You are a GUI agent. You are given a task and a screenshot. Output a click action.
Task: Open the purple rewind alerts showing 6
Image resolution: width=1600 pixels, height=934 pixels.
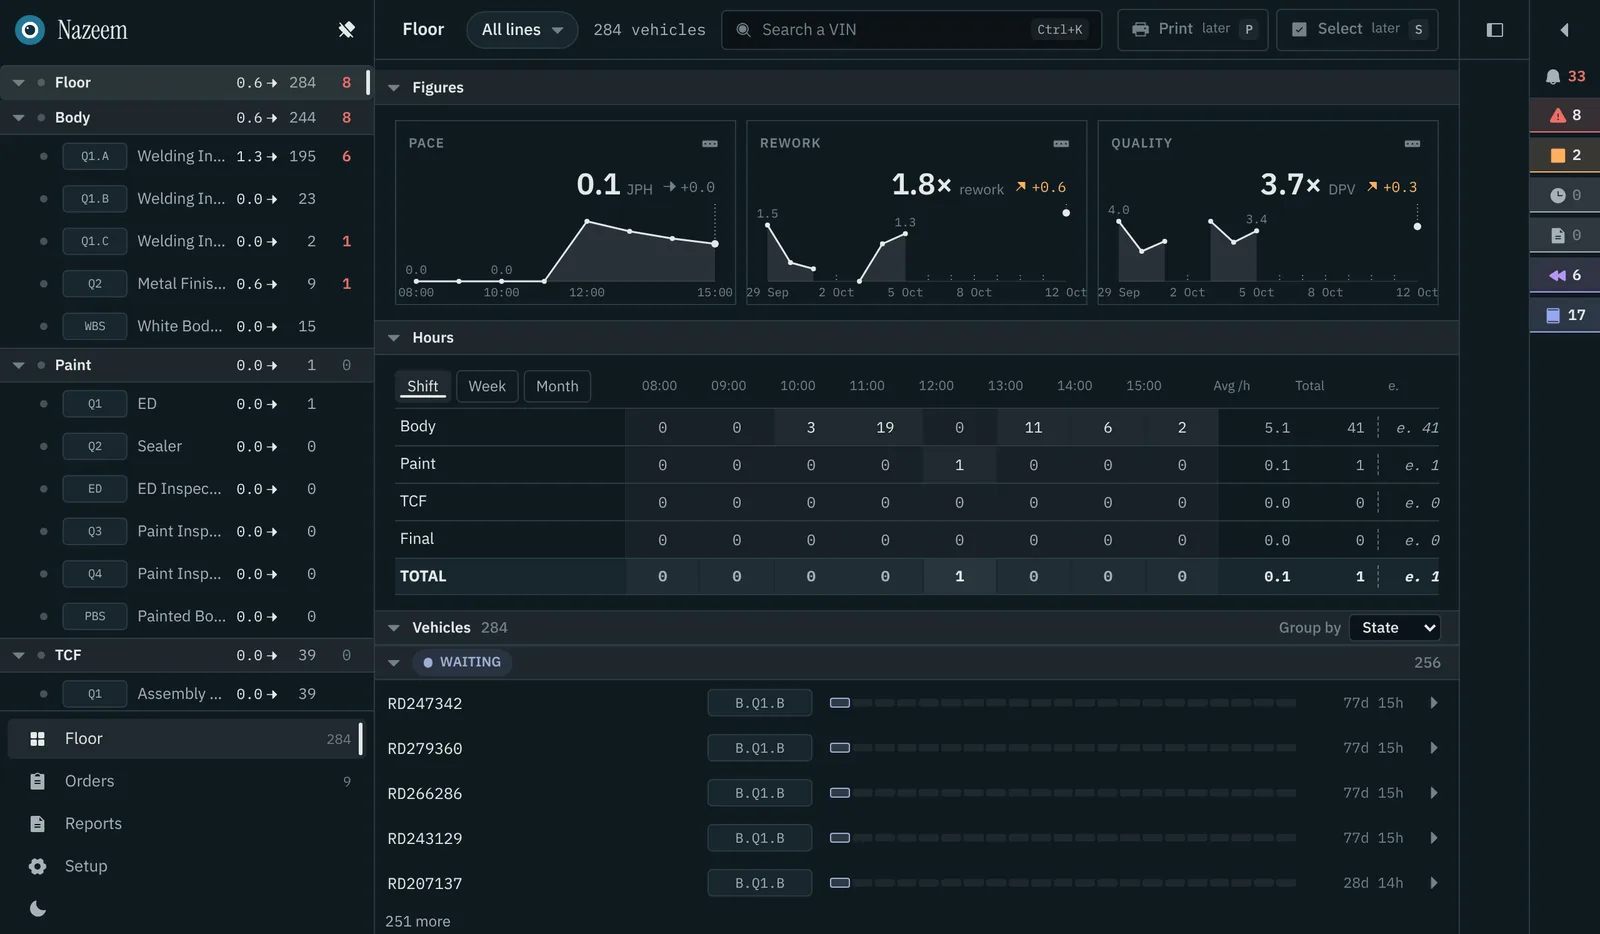[1565, 275]
